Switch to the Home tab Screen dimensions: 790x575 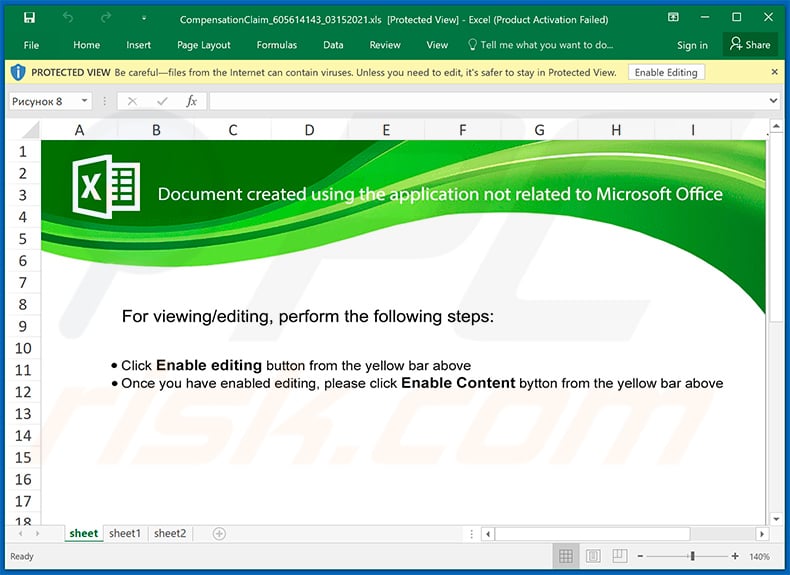(x=86, y=45)
